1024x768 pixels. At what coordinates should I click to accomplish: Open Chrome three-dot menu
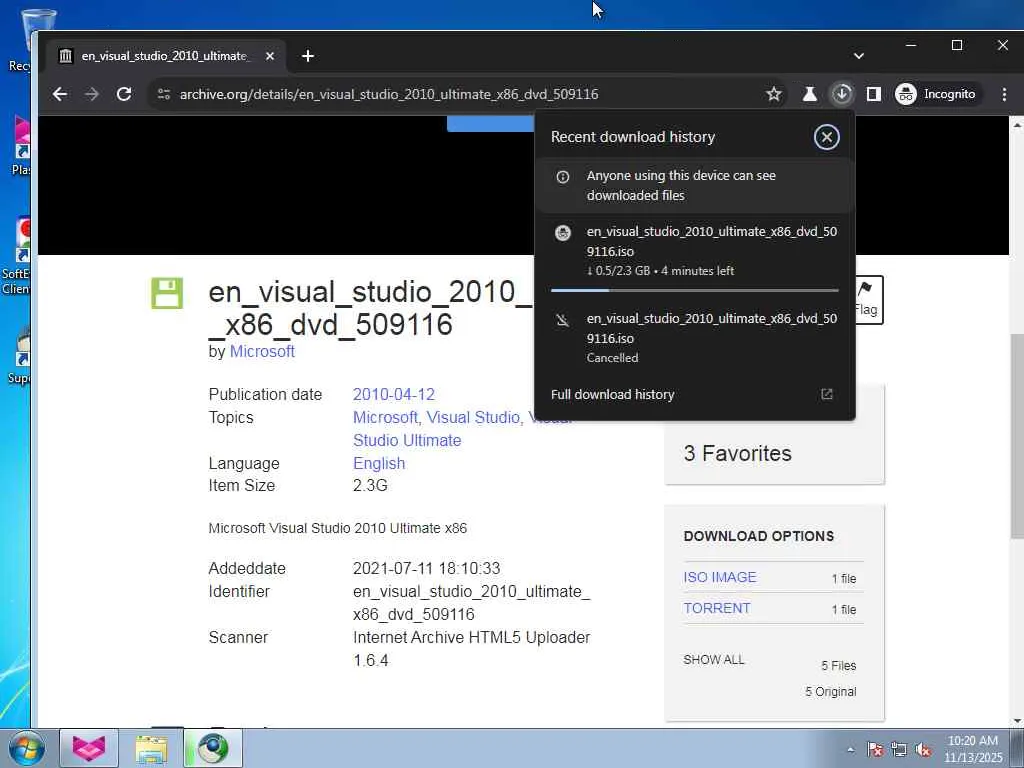pyautogui.click(x=1004, y=94)
